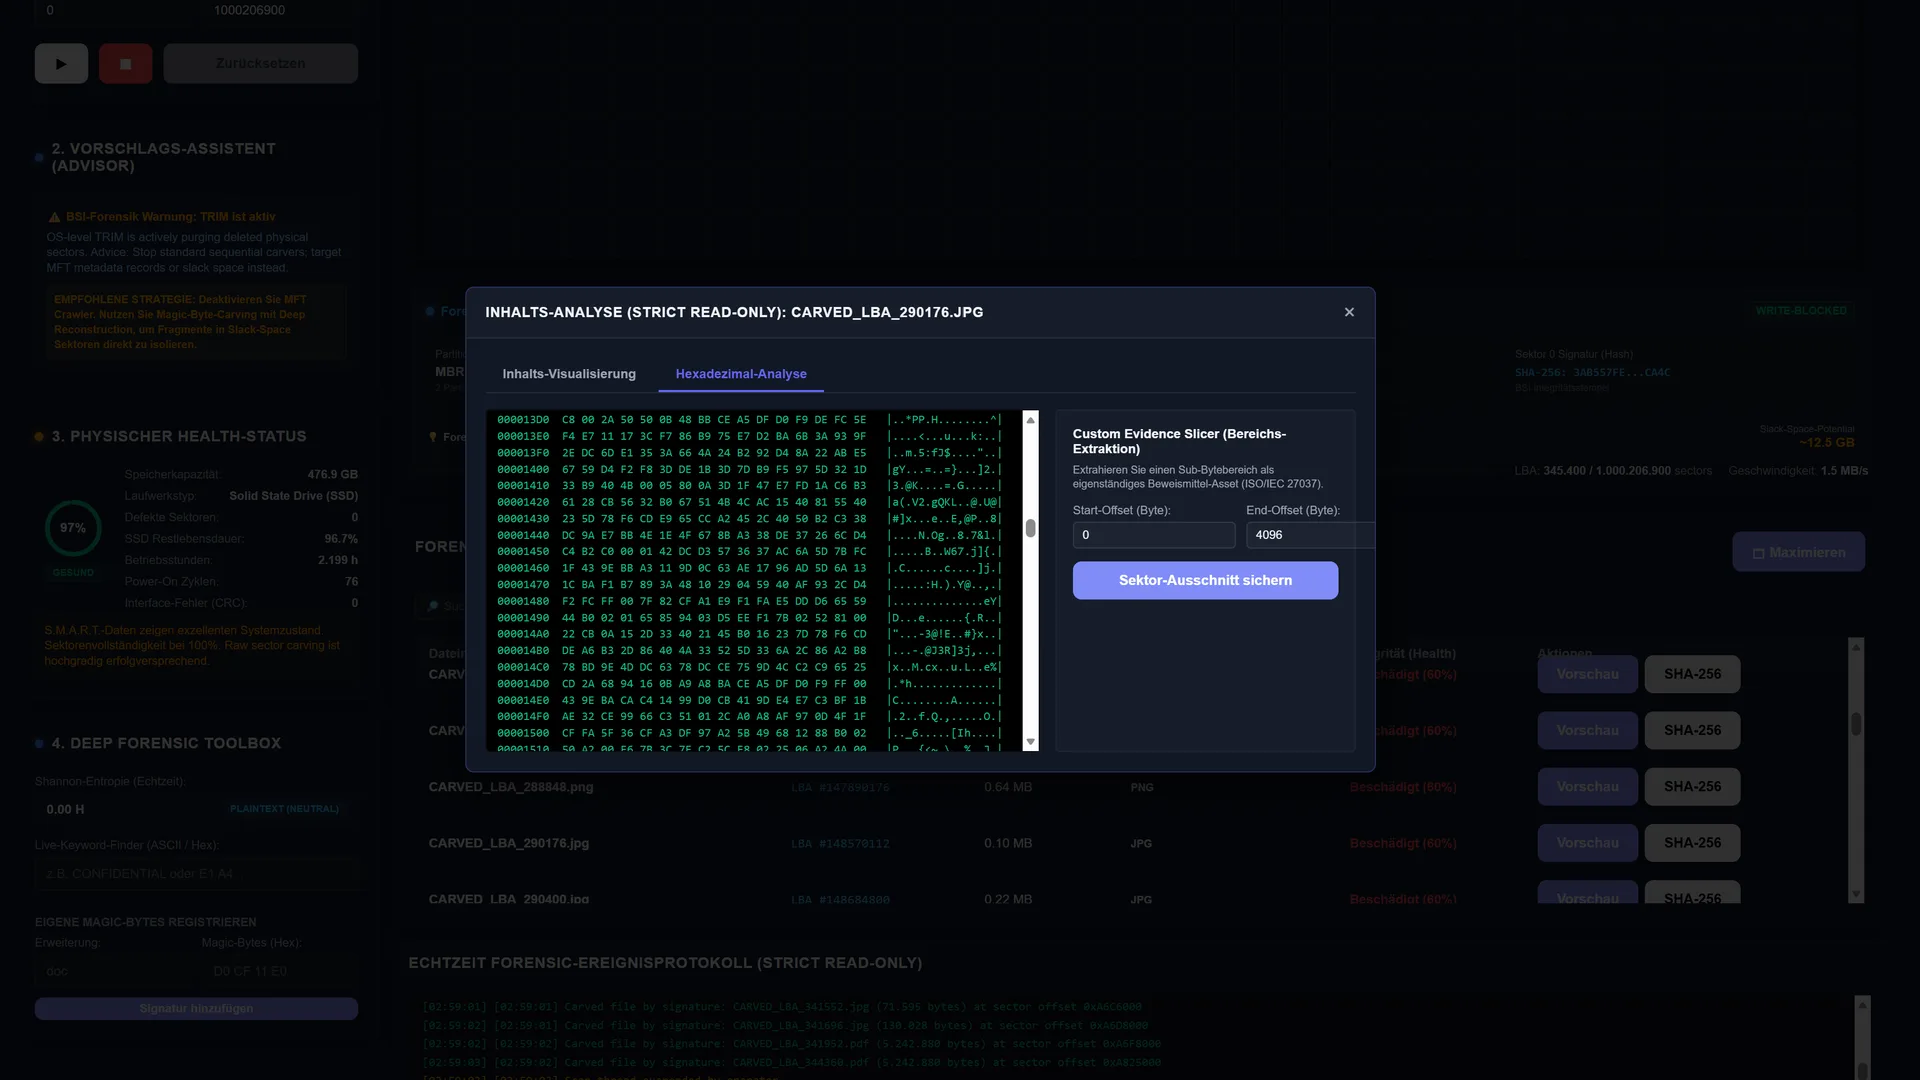This screenshot has width=1920, height=1080.
Task: Click the hex viewer scrollbar thumb
Action: (x=1030, y=528)
